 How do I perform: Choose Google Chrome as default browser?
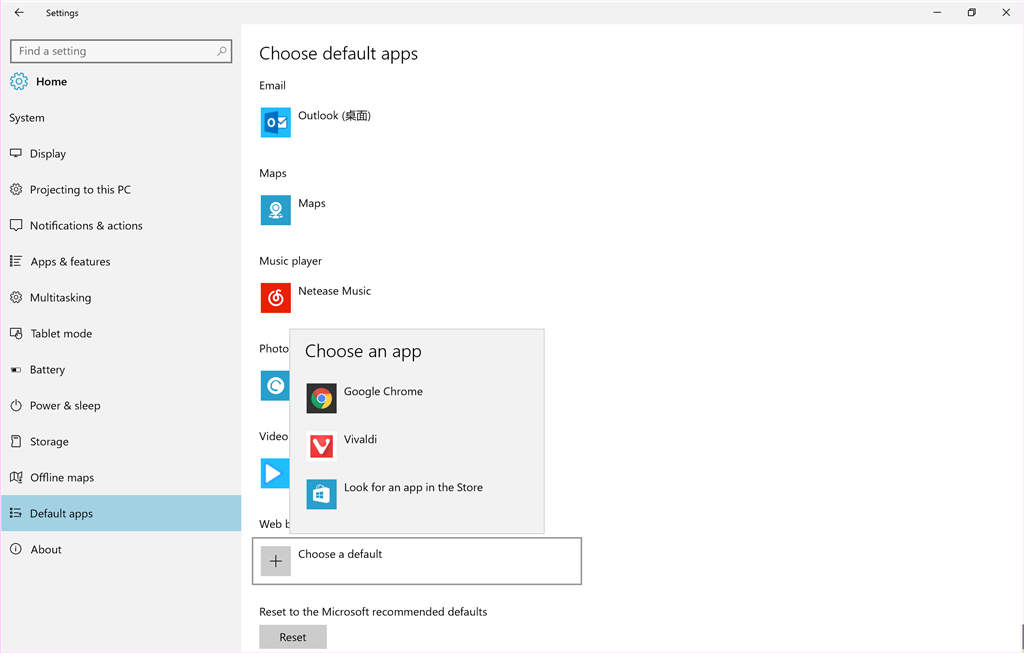[417, 398]
